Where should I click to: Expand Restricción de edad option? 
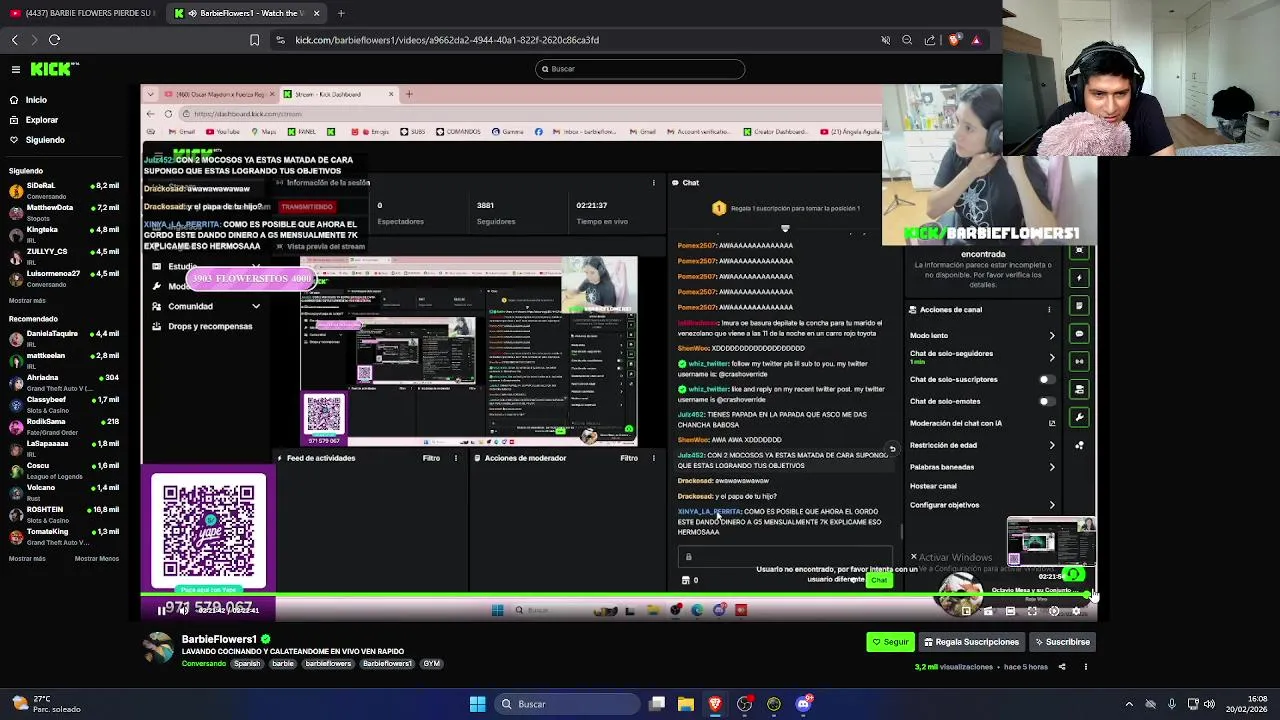click(x=982, y=446)
